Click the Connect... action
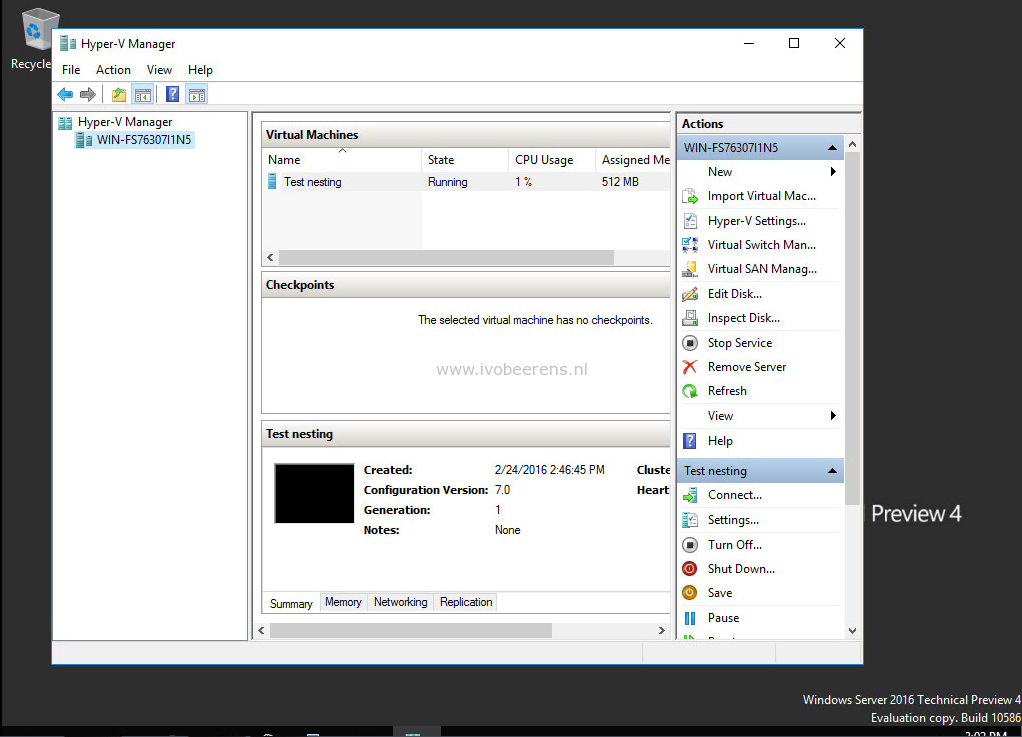The height and width of the screenshot is (737, 1022). (x=735, y=495)
